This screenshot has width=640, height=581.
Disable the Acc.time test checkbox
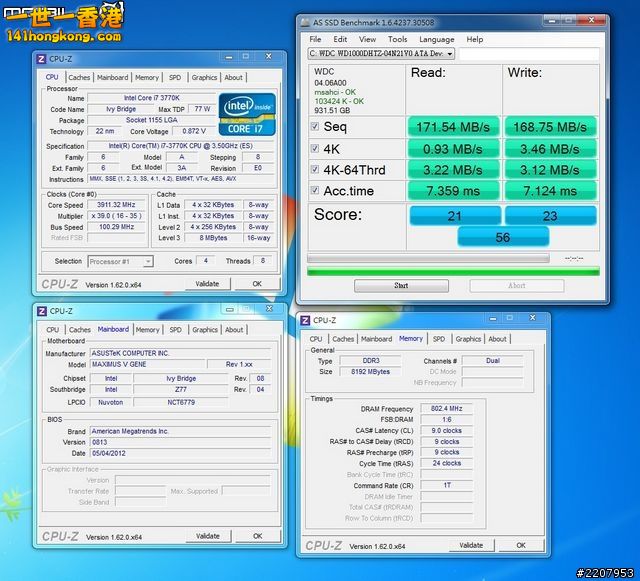315,191
